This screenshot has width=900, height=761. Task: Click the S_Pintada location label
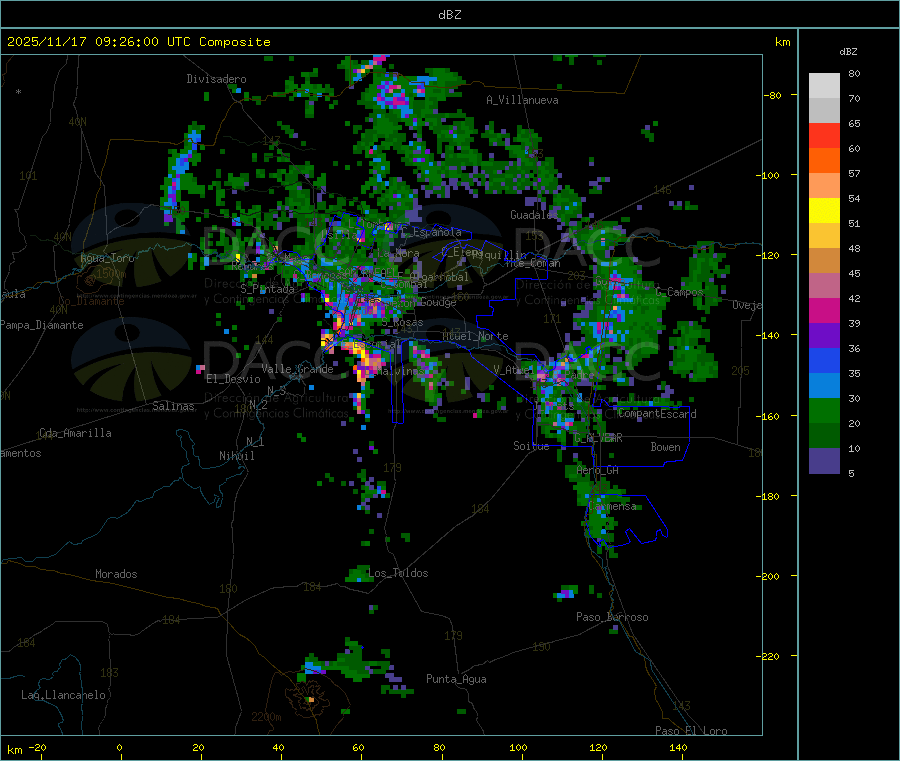[x=267, y=289]
